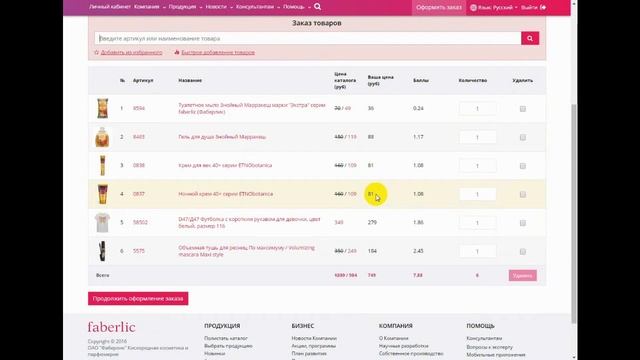Image resolution: width=640 pixels, height=360 pixels.
Task: Tick delete checkbox for eye cream row 3
Action: (x=522, y=166)
